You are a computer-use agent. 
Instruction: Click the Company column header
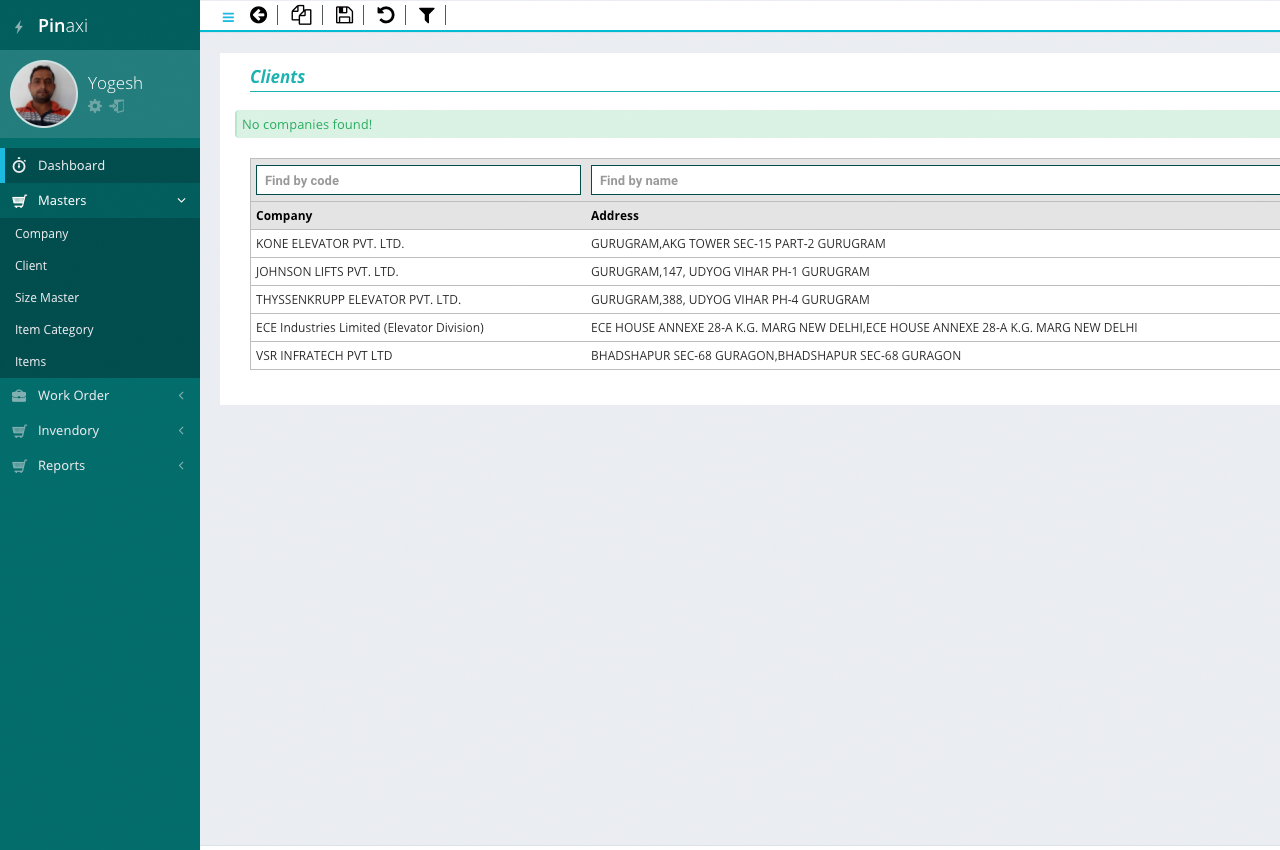pos(284,216)
